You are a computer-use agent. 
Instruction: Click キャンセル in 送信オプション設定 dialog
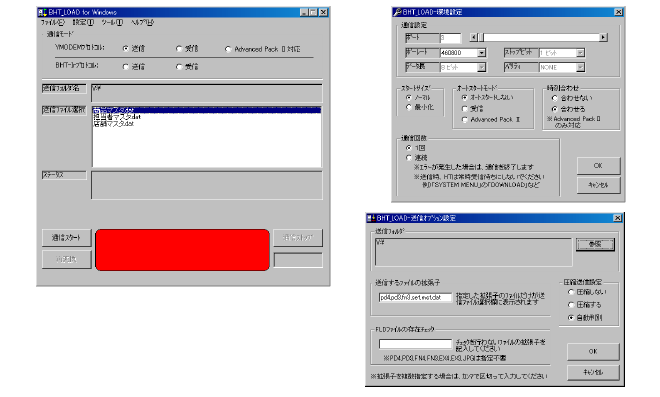click(x=593, y=372)
